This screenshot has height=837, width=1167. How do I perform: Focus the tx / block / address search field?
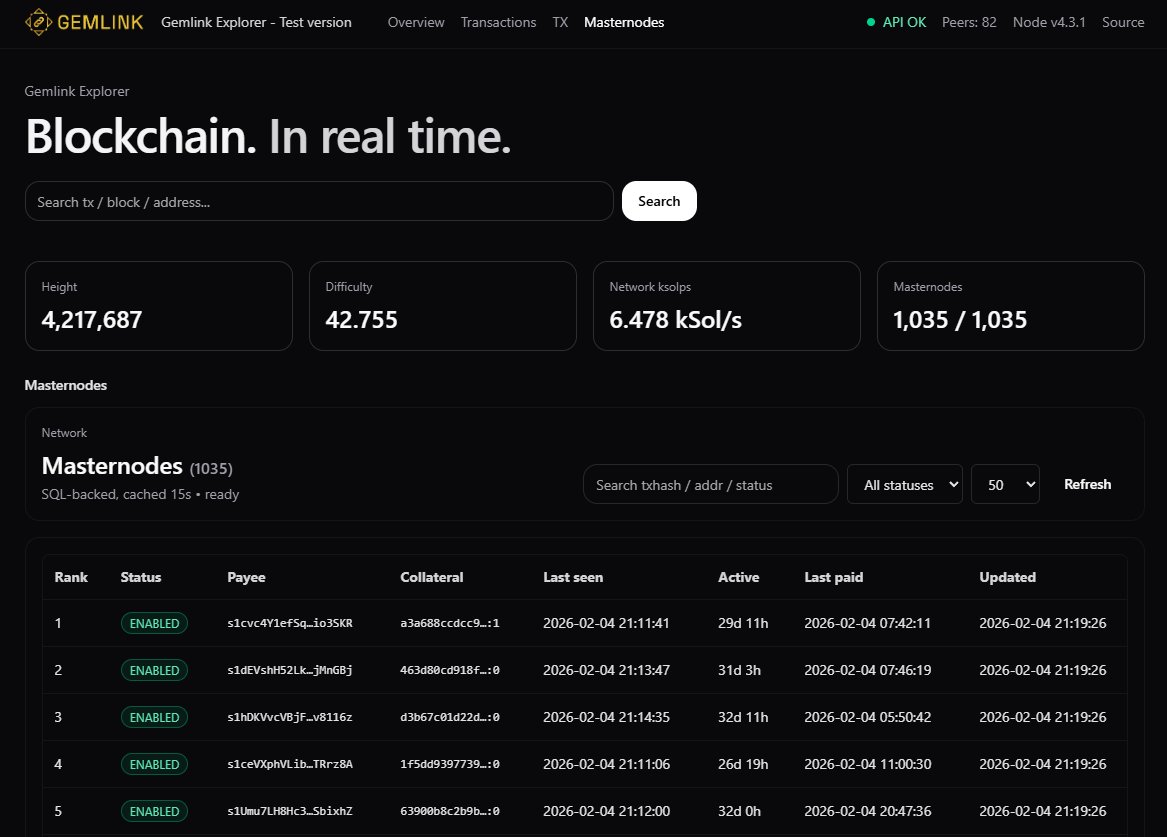pos(319,201)
